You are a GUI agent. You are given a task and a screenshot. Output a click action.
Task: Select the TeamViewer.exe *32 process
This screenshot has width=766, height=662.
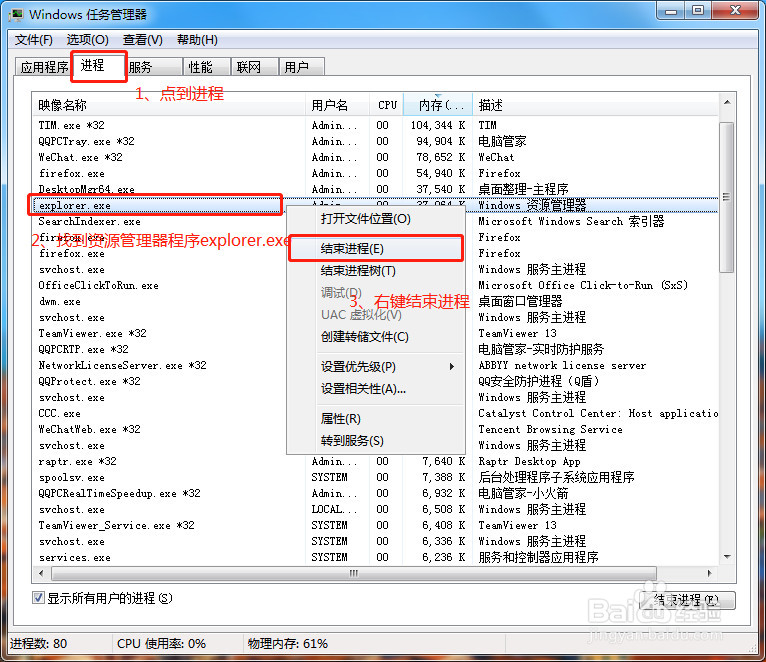click(92, 333)
